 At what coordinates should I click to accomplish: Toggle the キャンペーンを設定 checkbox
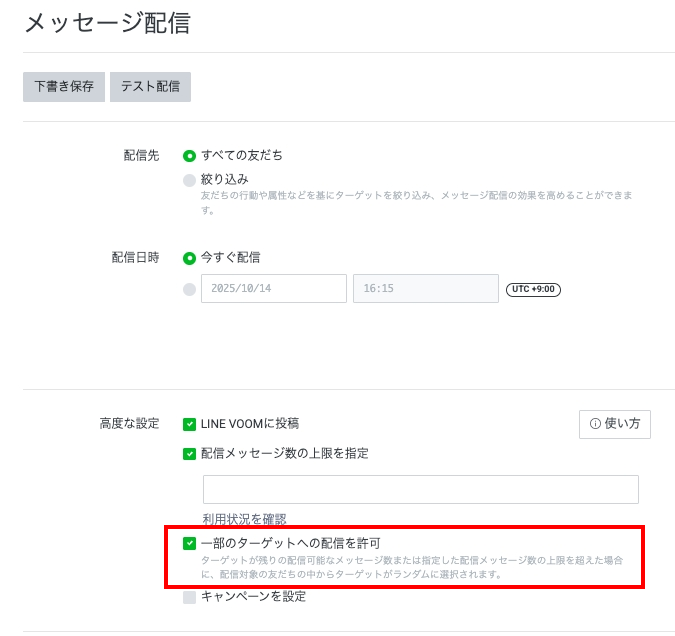(189, 597)
